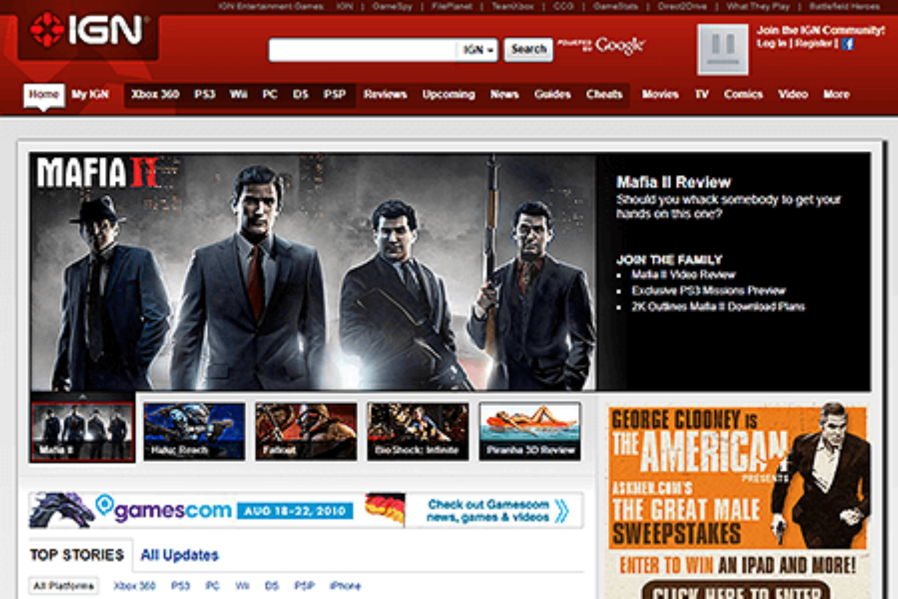Viewport: 898px width, 599px height.
Task: Go to PS3 section in nav bar
Action: [x=204, y=94]
